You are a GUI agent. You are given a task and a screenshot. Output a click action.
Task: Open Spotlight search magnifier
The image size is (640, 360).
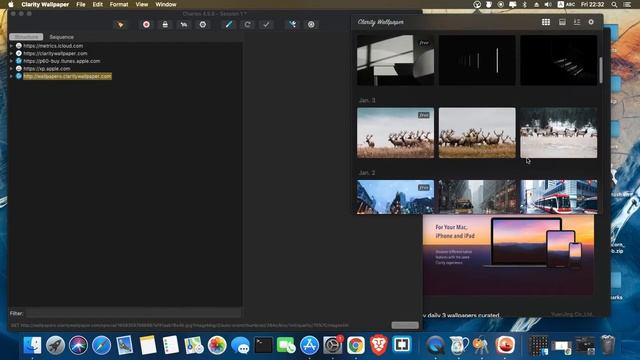614,4
